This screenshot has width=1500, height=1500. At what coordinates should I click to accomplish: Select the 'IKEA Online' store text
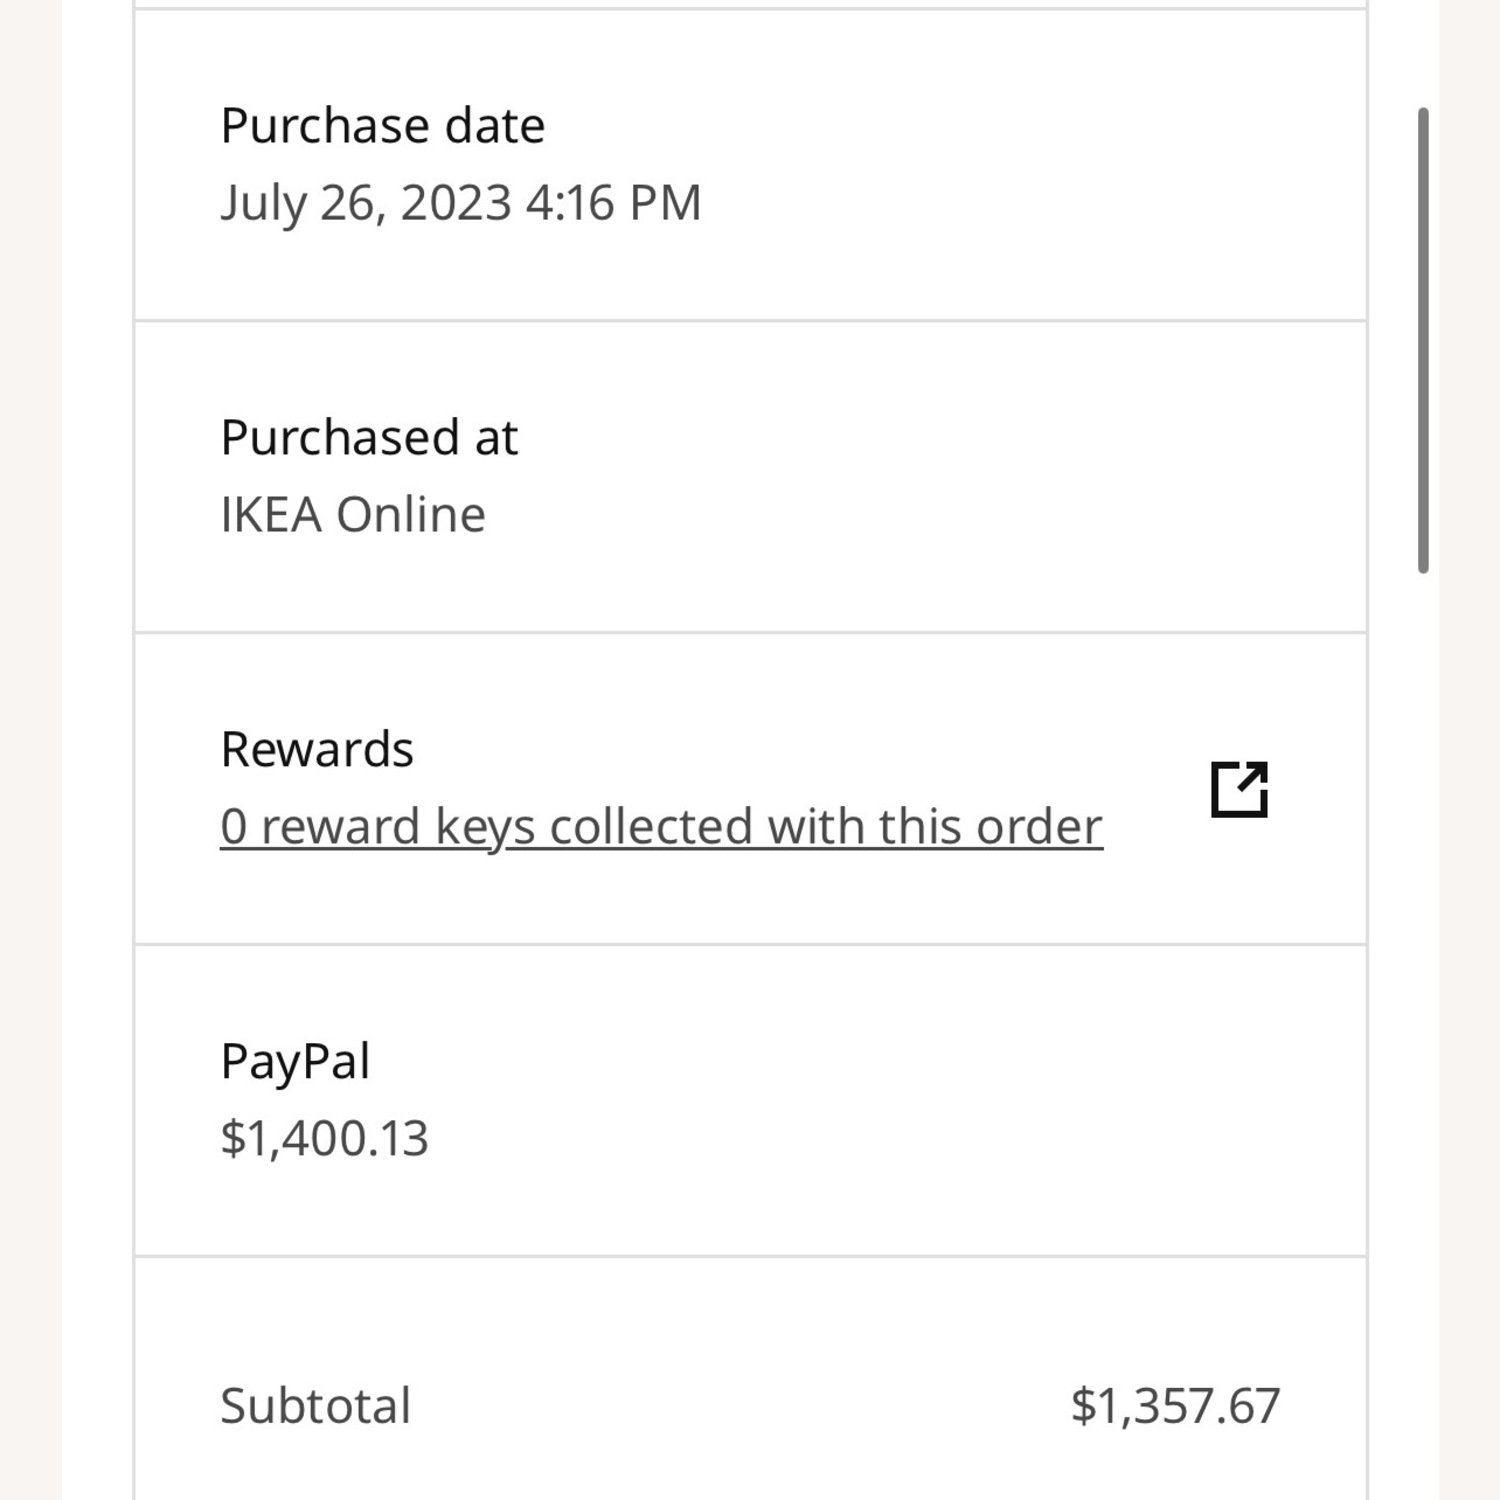352,515
